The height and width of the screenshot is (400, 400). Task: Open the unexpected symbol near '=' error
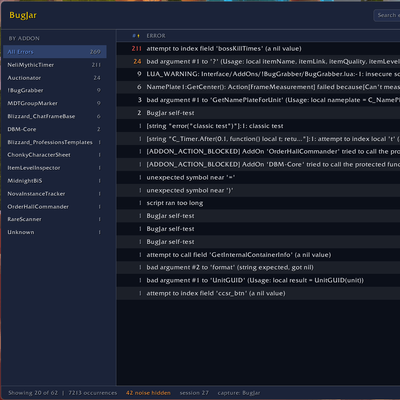[x=258, y=177]
